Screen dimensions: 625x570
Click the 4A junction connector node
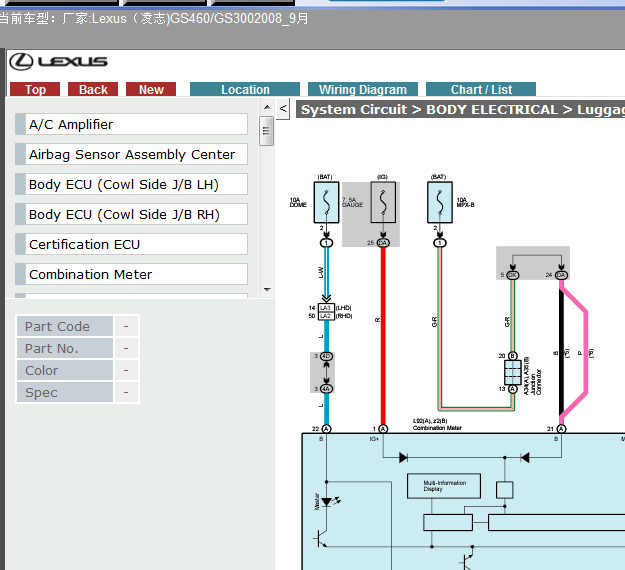[326, 389]
